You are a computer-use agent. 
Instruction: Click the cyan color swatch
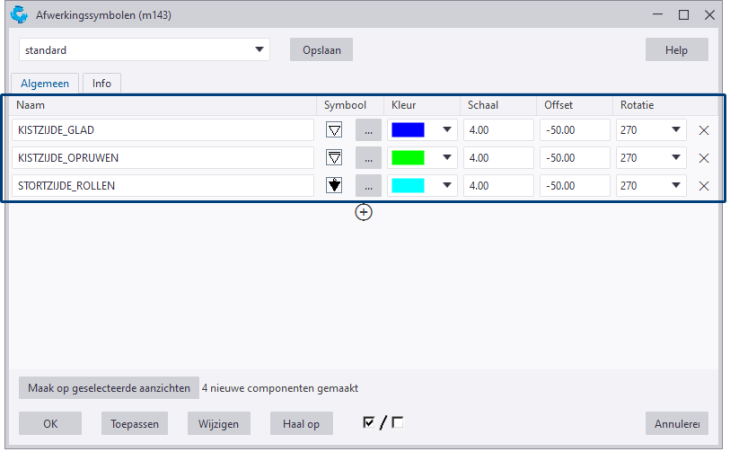pyautogui.click(x=408, y=186)
